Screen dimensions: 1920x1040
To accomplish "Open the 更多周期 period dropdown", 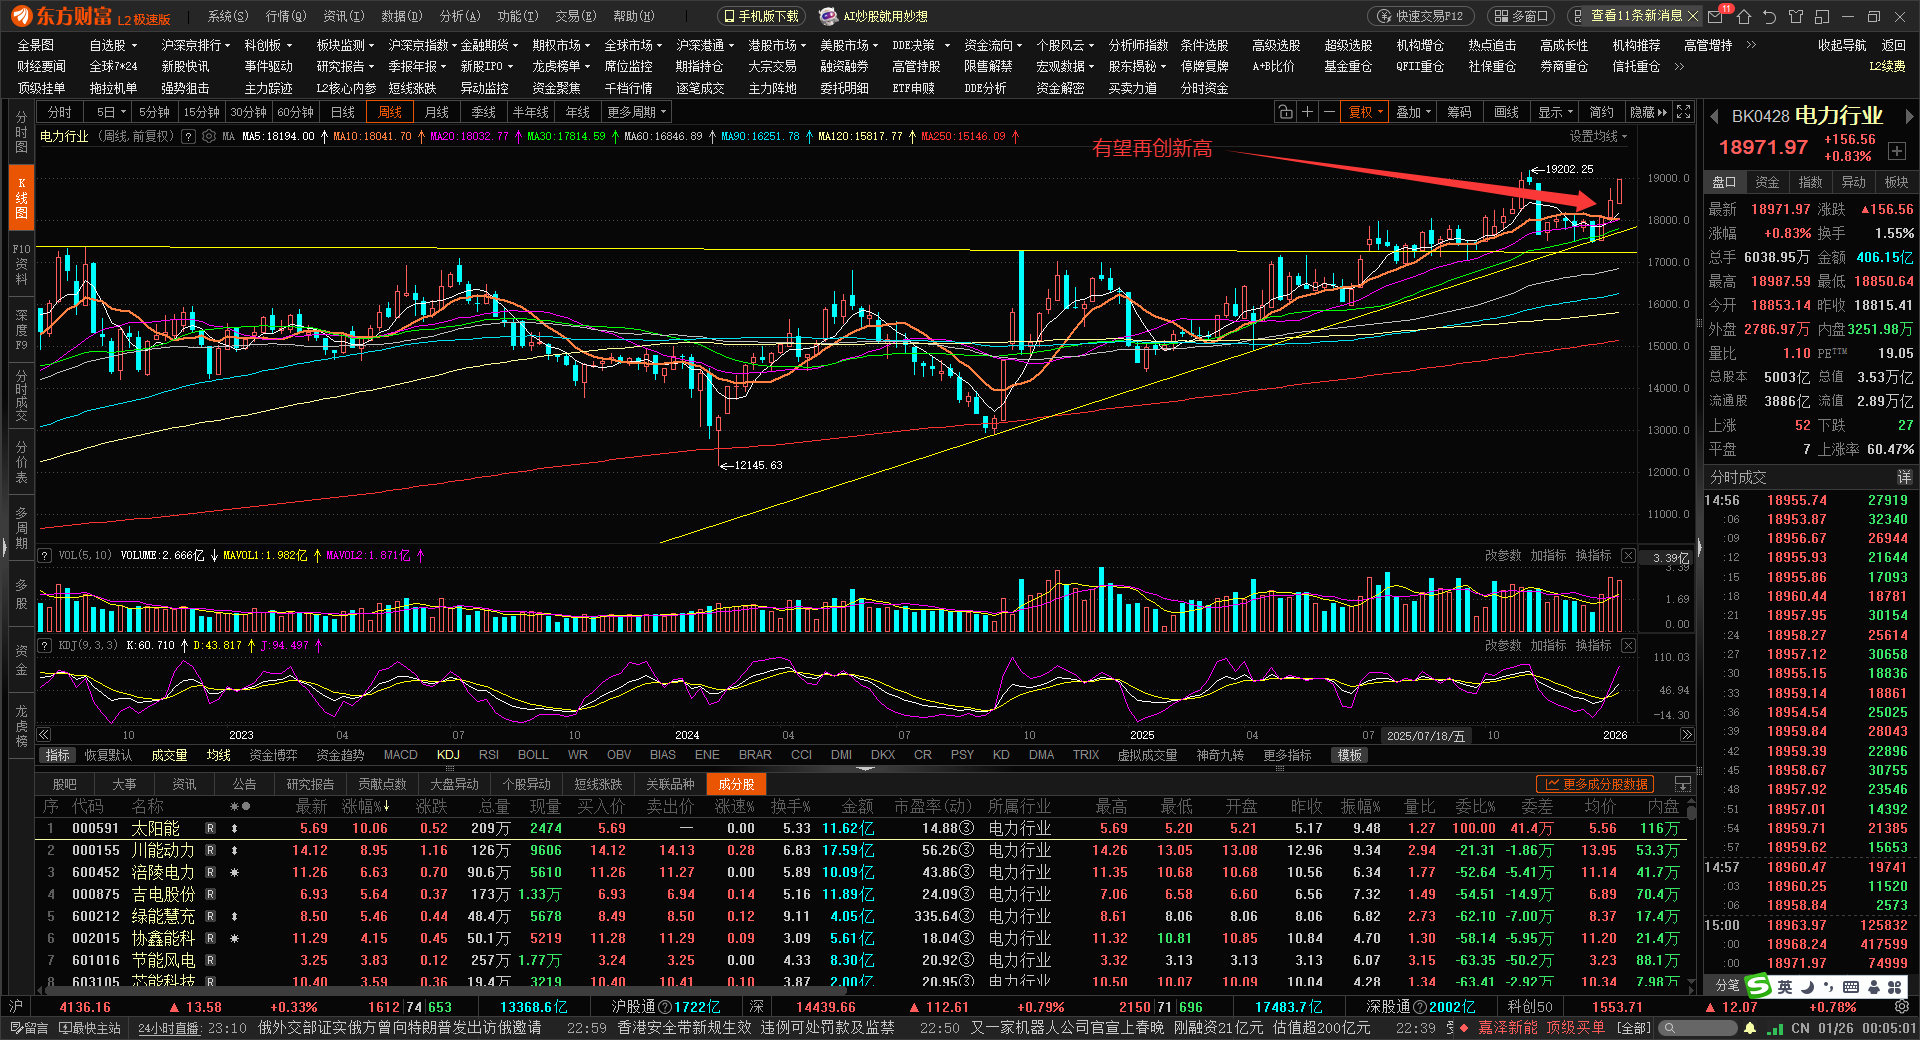I will (636, 112).
